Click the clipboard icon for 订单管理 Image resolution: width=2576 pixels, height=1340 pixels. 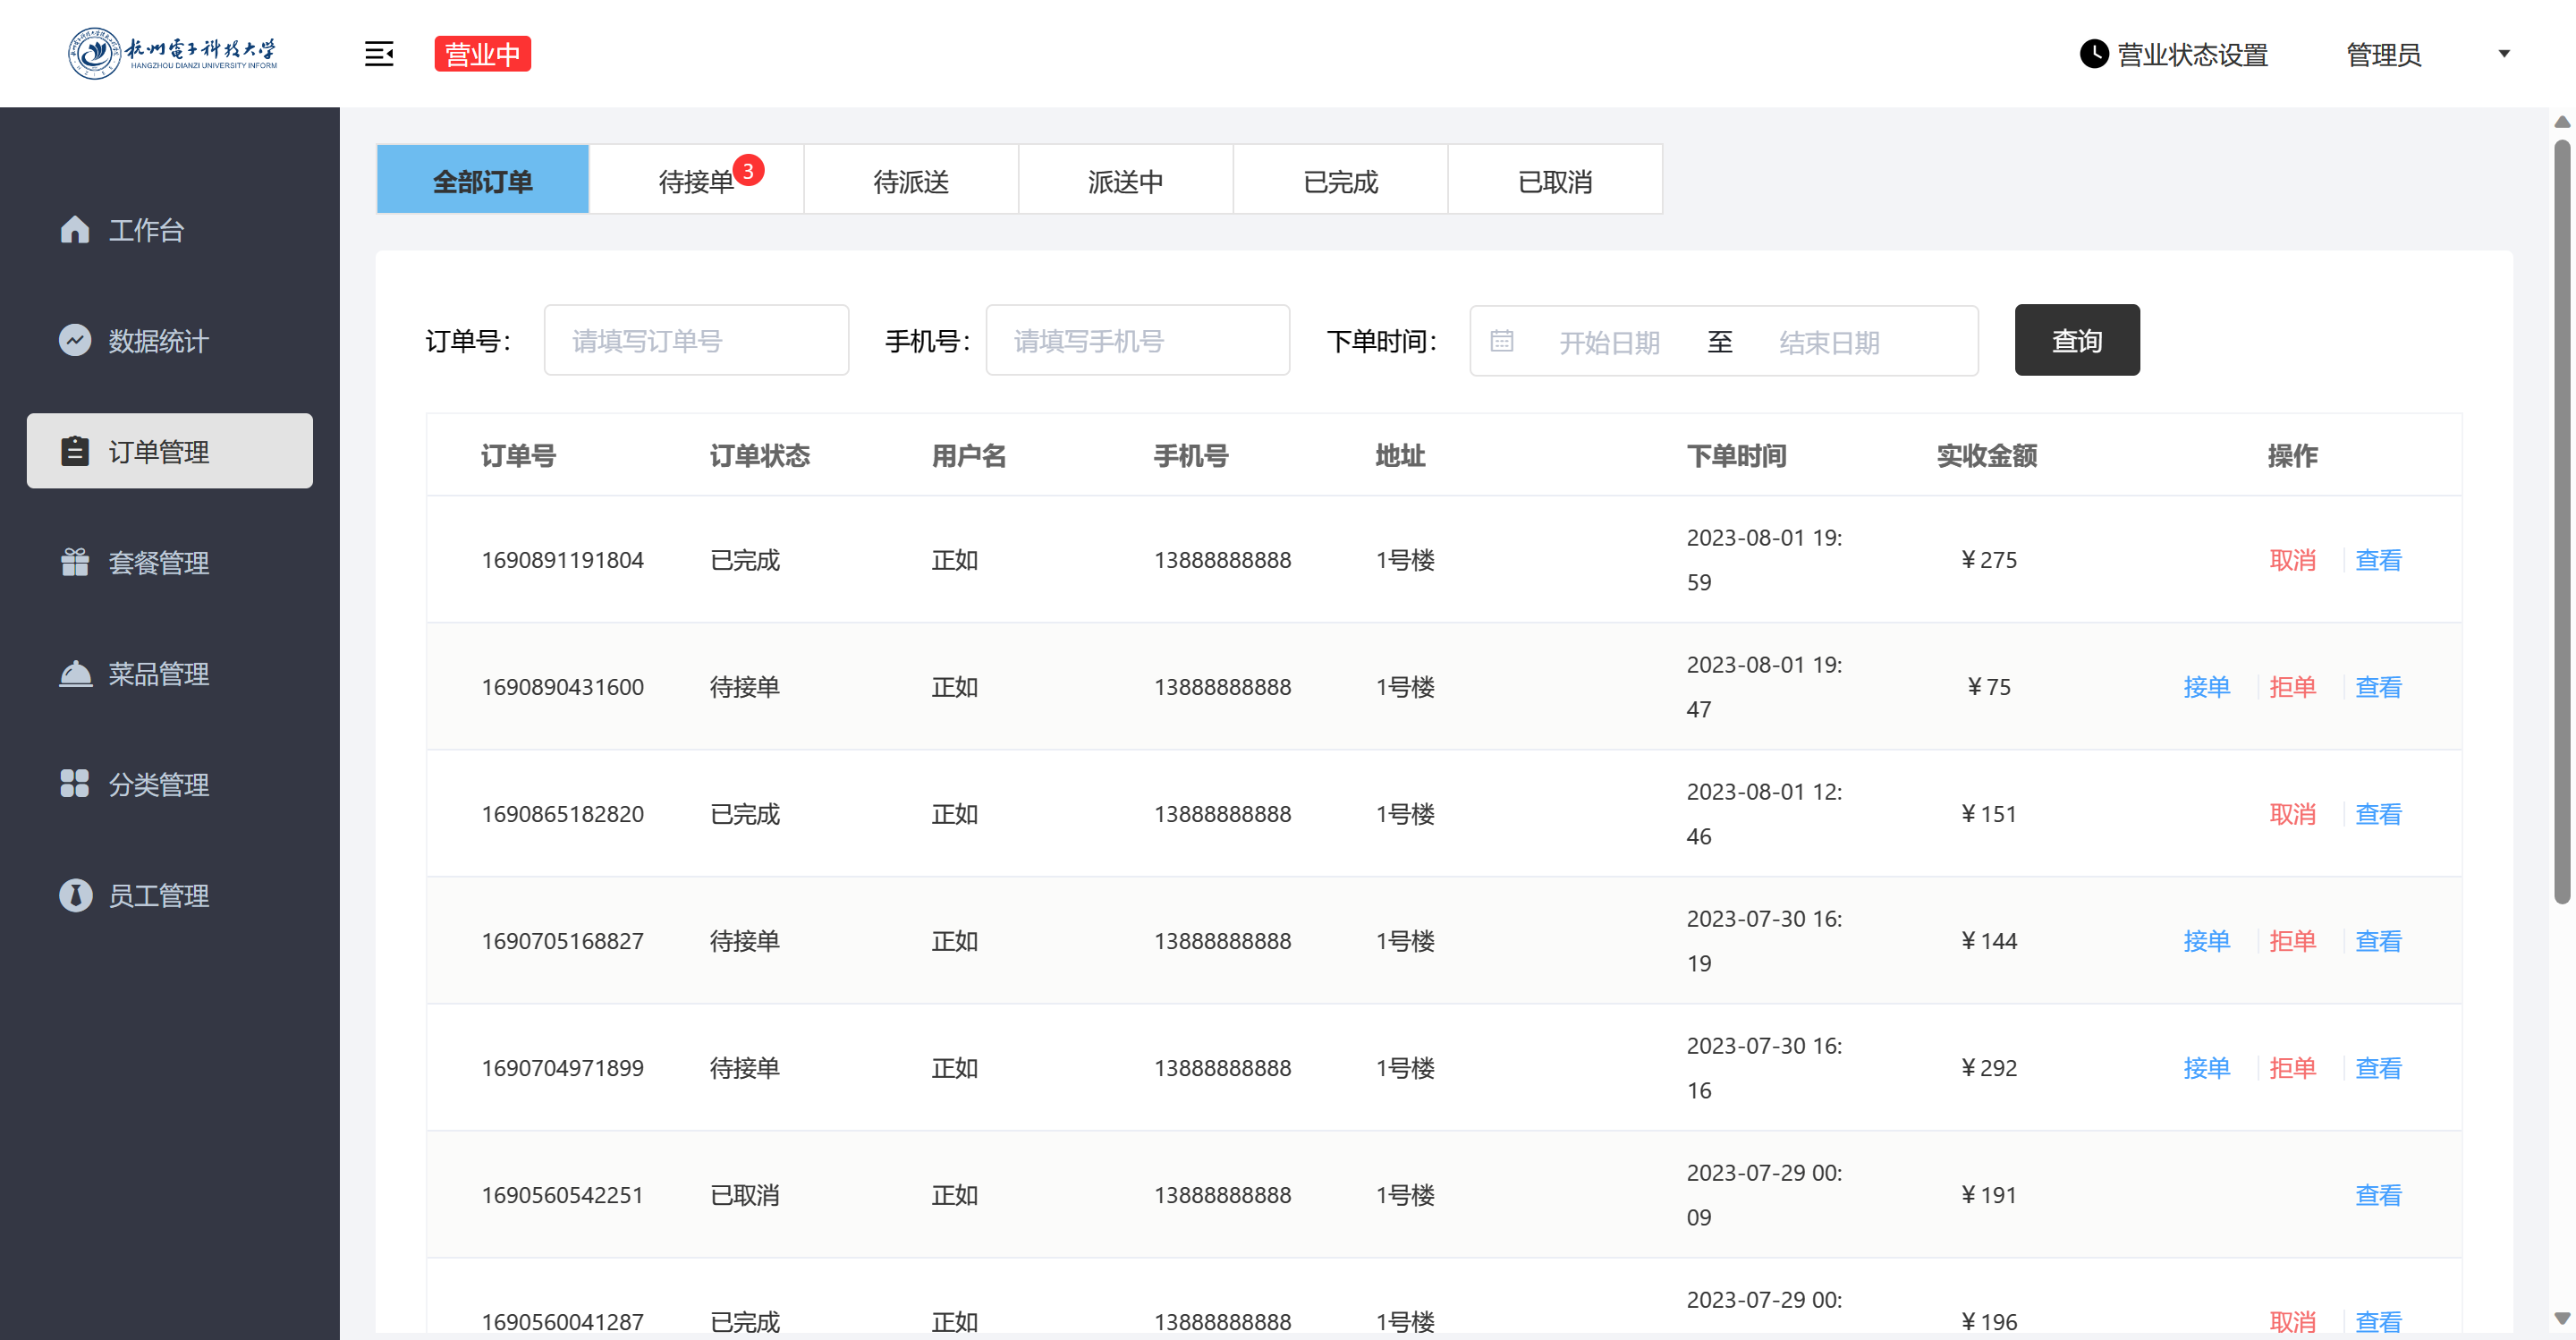coord(75,452)
